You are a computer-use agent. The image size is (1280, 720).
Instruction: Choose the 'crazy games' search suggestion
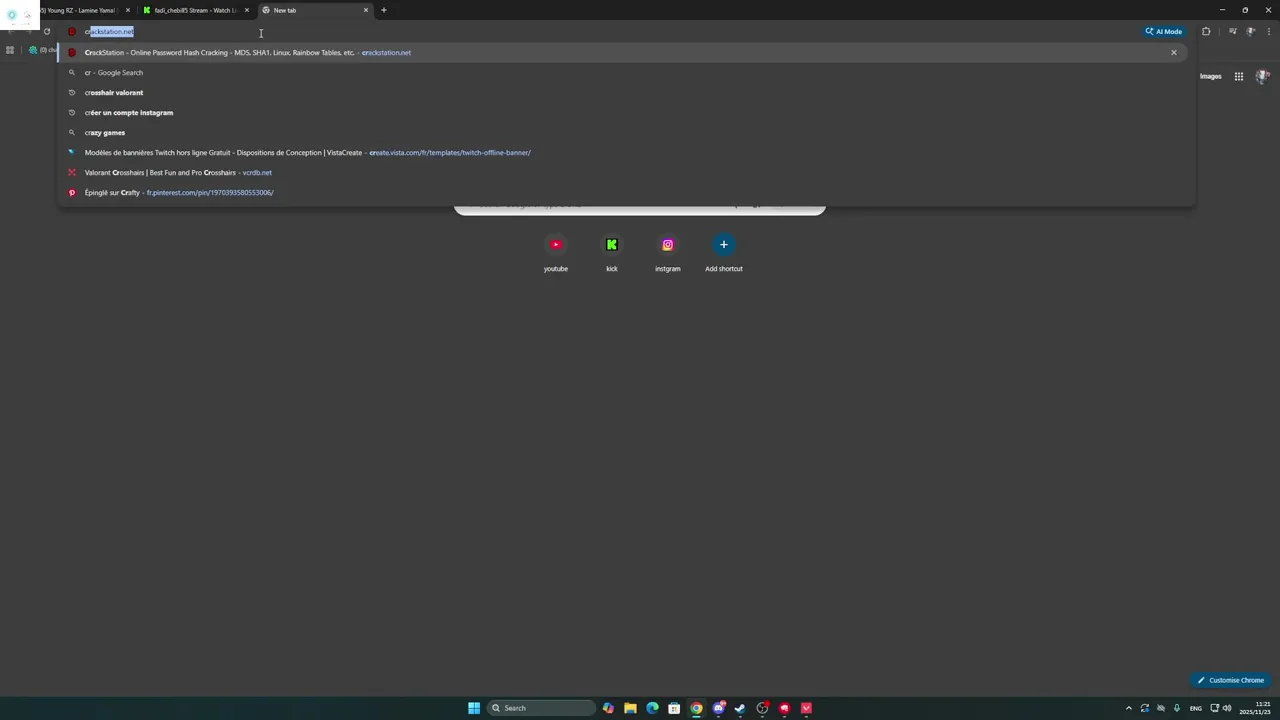(x=622, y=133)
